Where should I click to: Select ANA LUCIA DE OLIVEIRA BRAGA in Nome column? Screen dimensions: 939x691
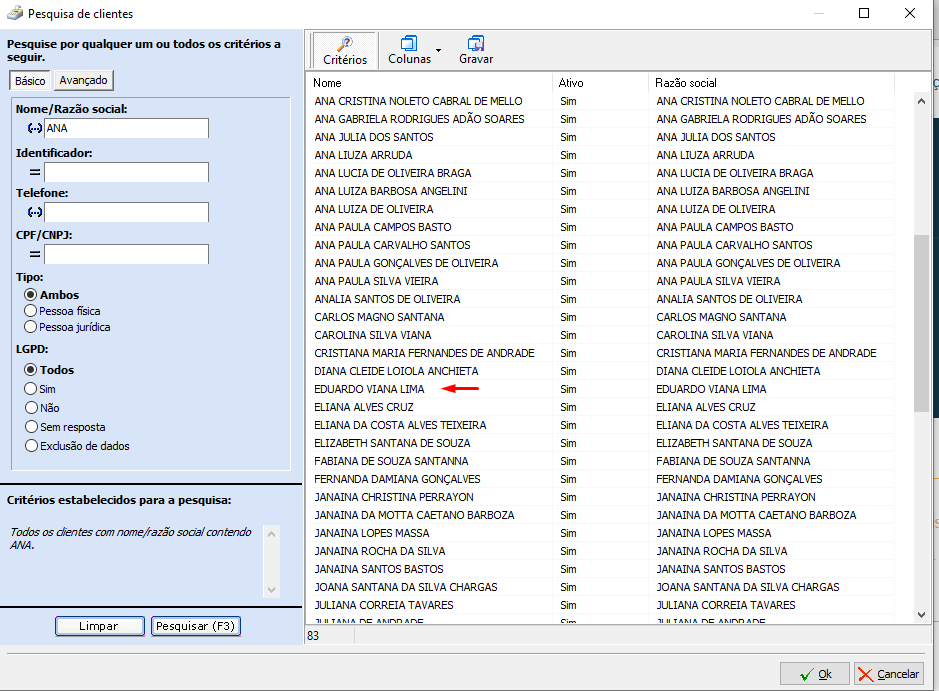pyautogui.click(x=393, y=173)
